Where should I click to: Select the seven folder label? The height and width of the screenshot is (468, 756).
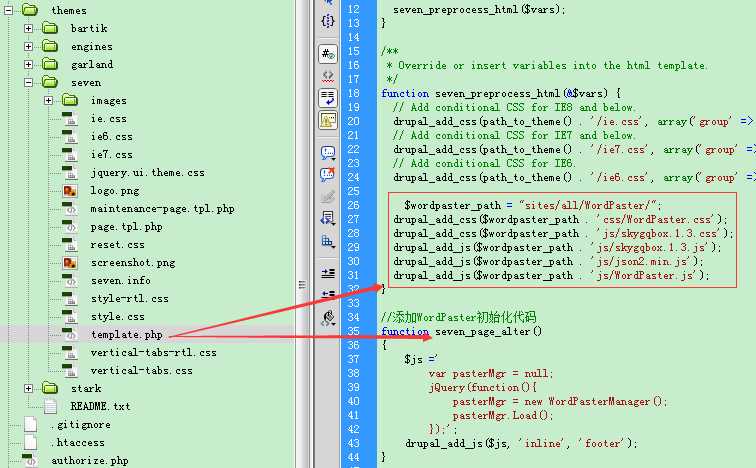tap(86, 83)
